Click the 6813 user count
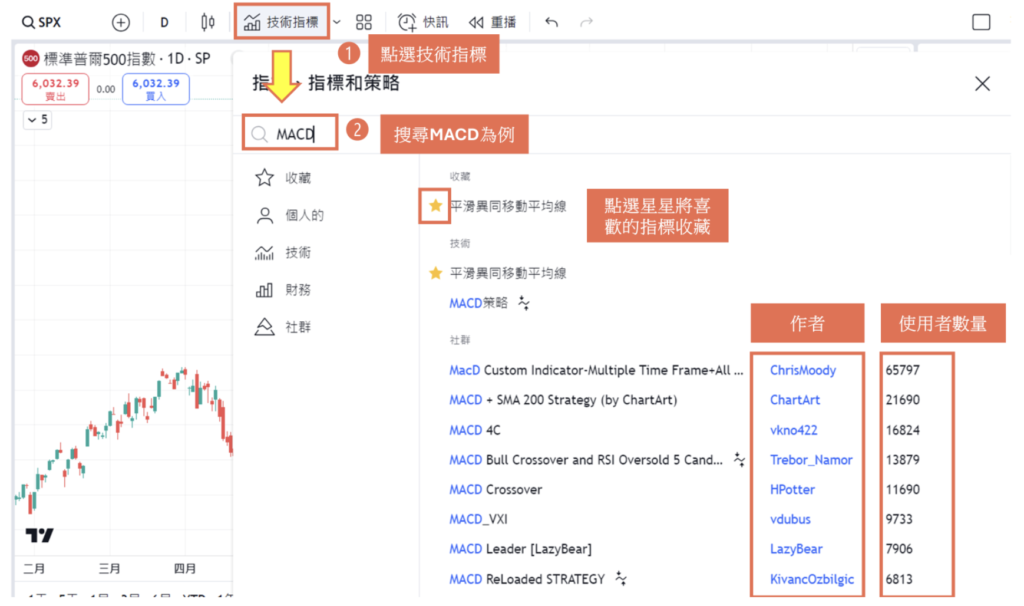This screenshot has height=606, width=1024. click(899, 579)
